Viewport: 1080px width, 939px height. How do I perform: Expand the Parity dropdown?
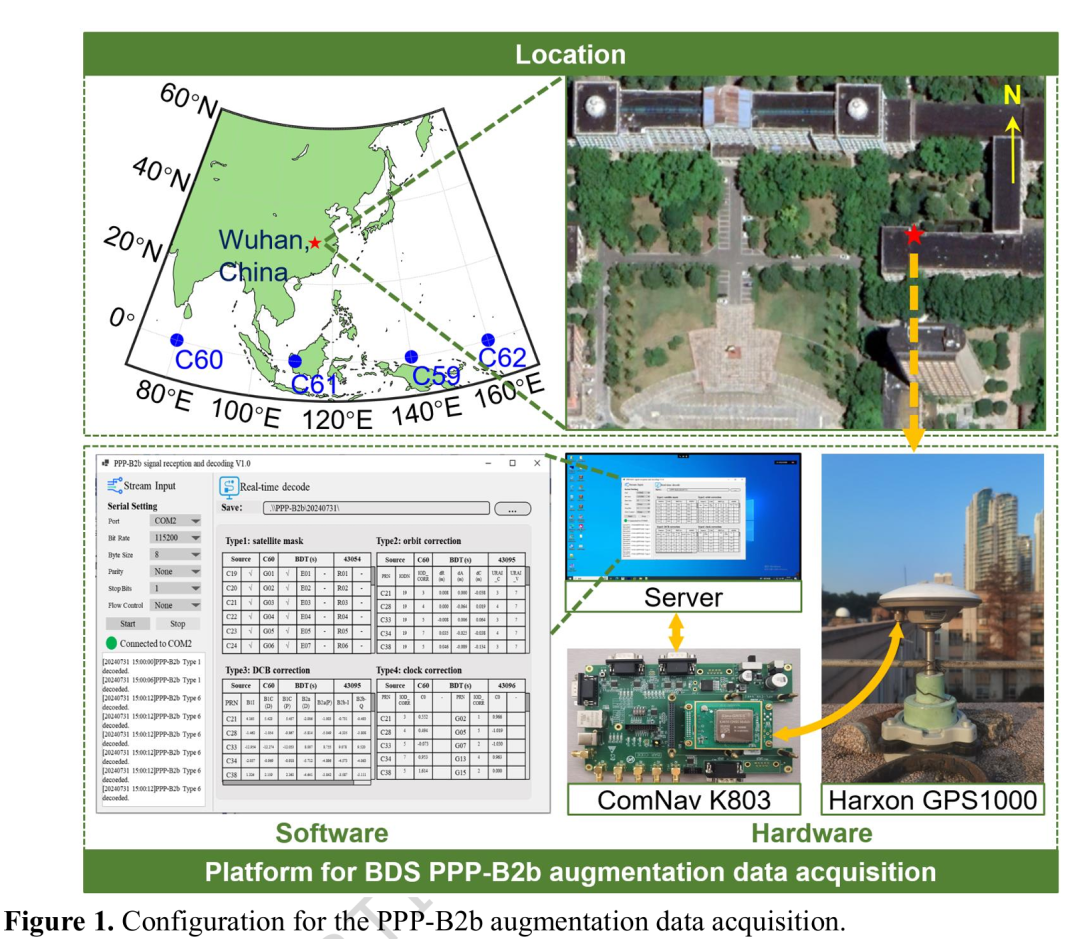click(x=176, y=571)
